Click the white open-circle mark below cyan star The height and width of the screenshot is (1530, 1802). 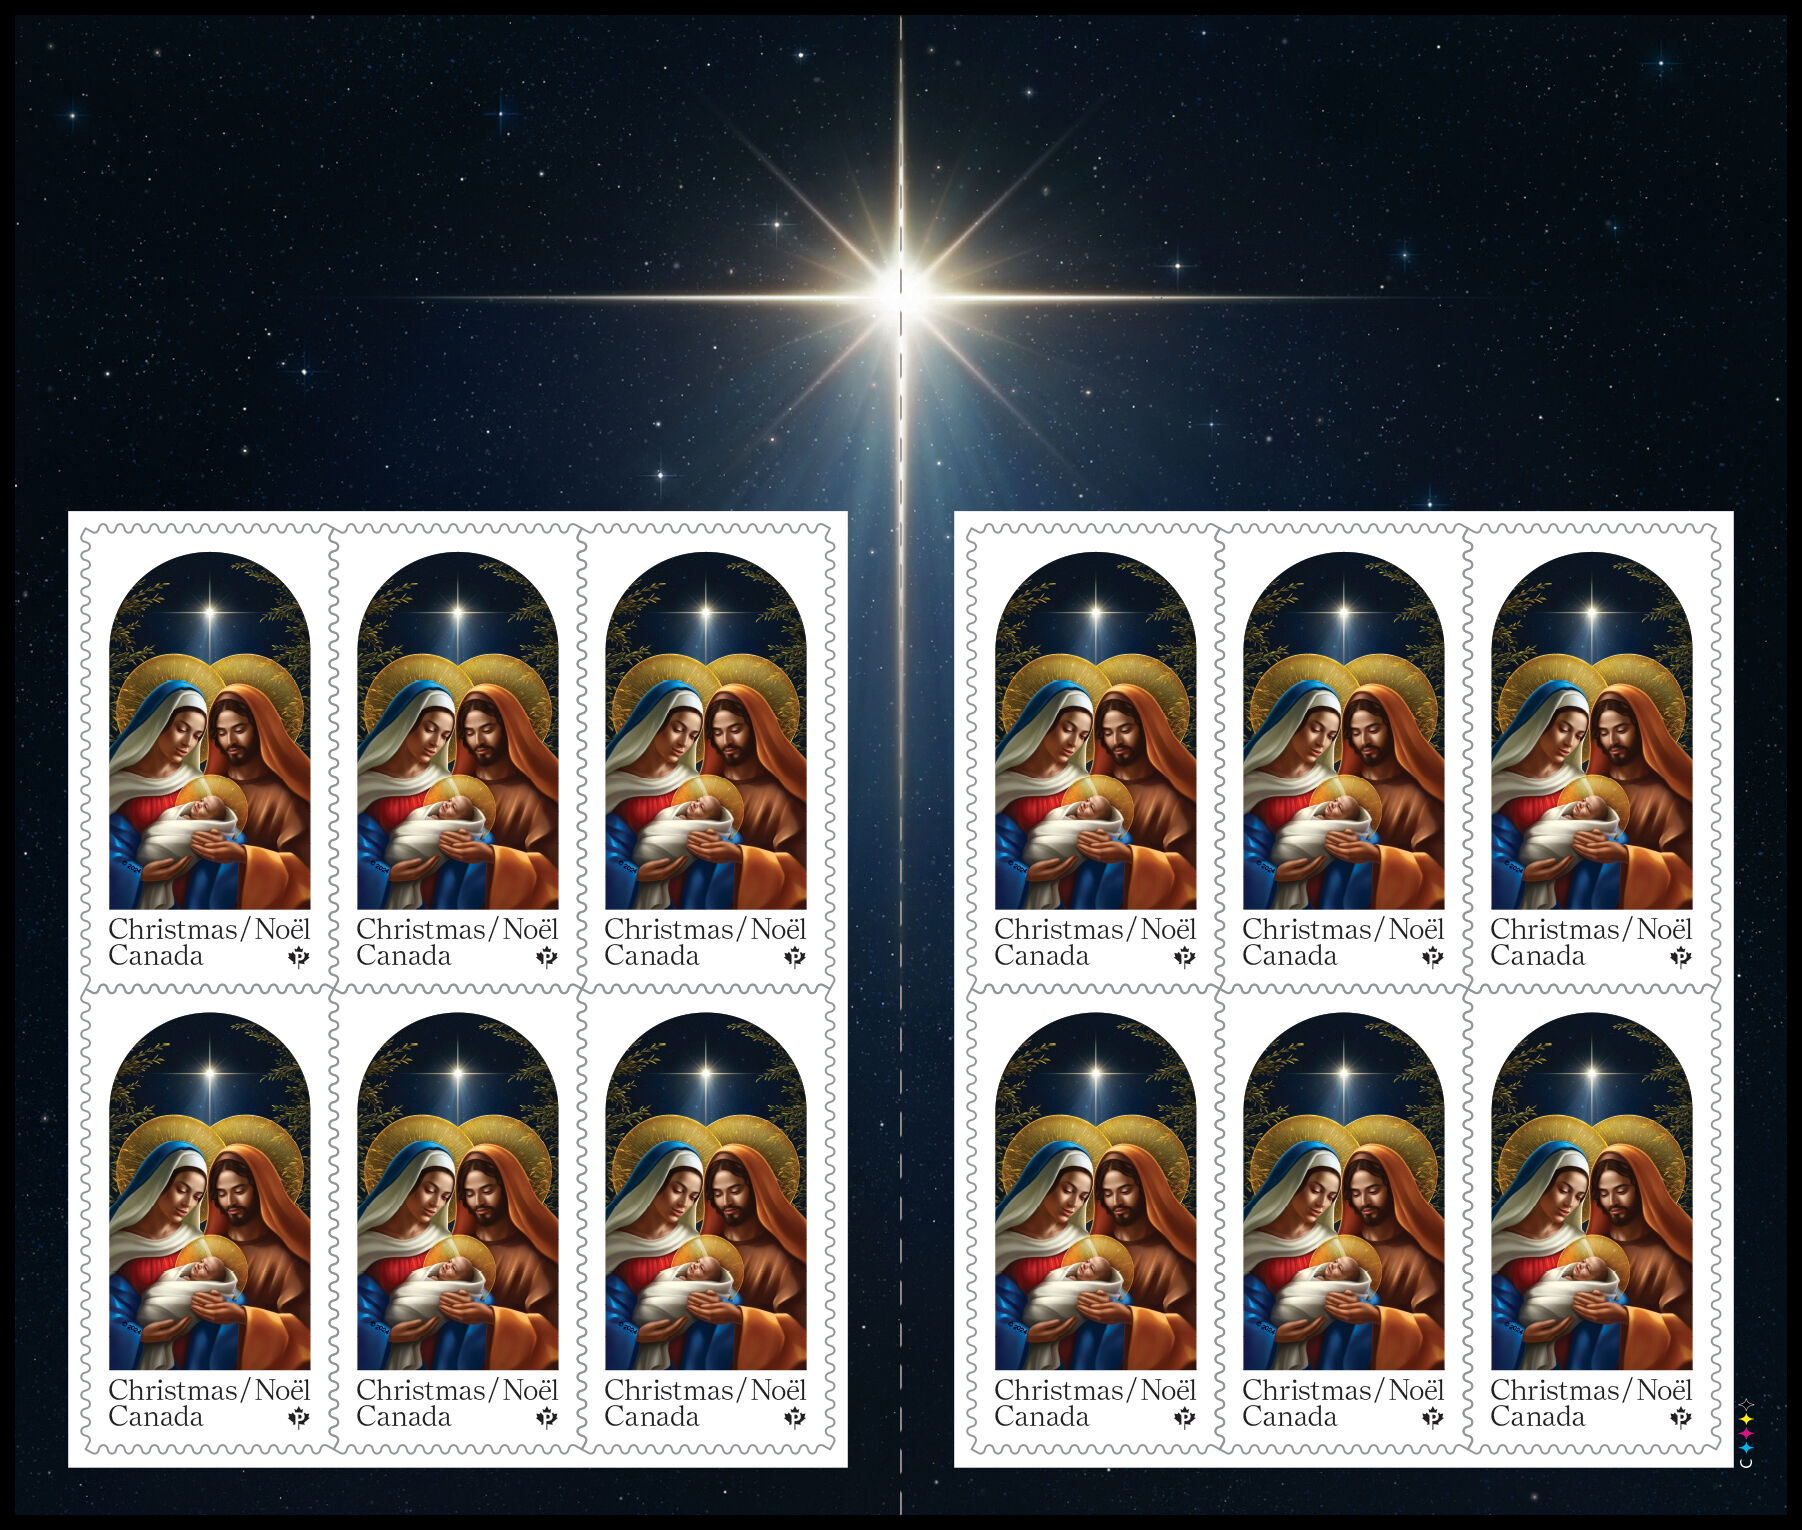1746,1462
